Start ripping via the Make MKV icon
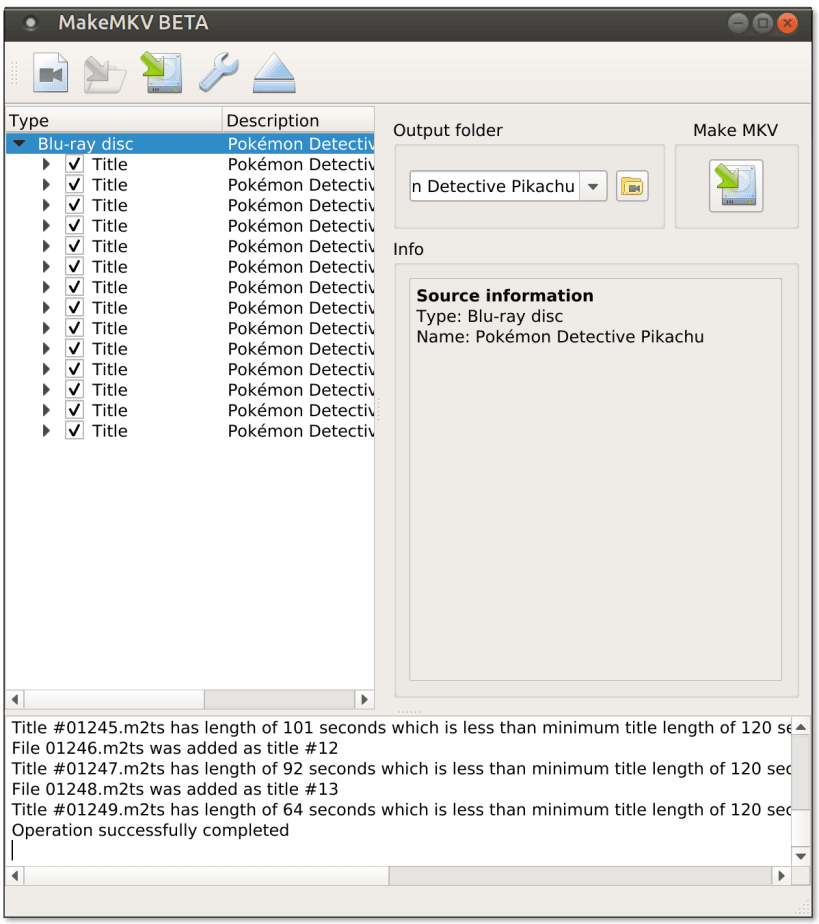Screen dimensions: 819x924 736,186
